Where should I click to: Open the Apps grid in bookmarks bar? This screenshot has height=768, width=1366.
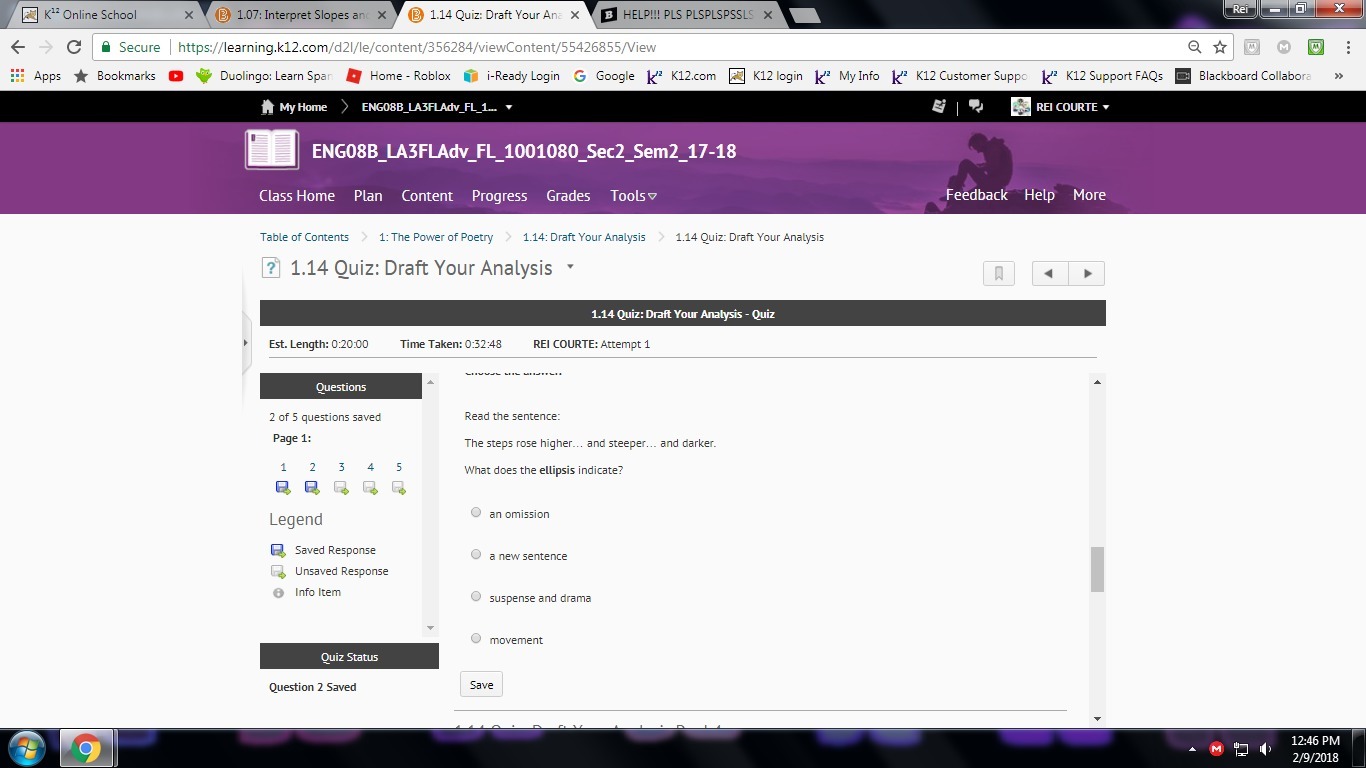17,76
